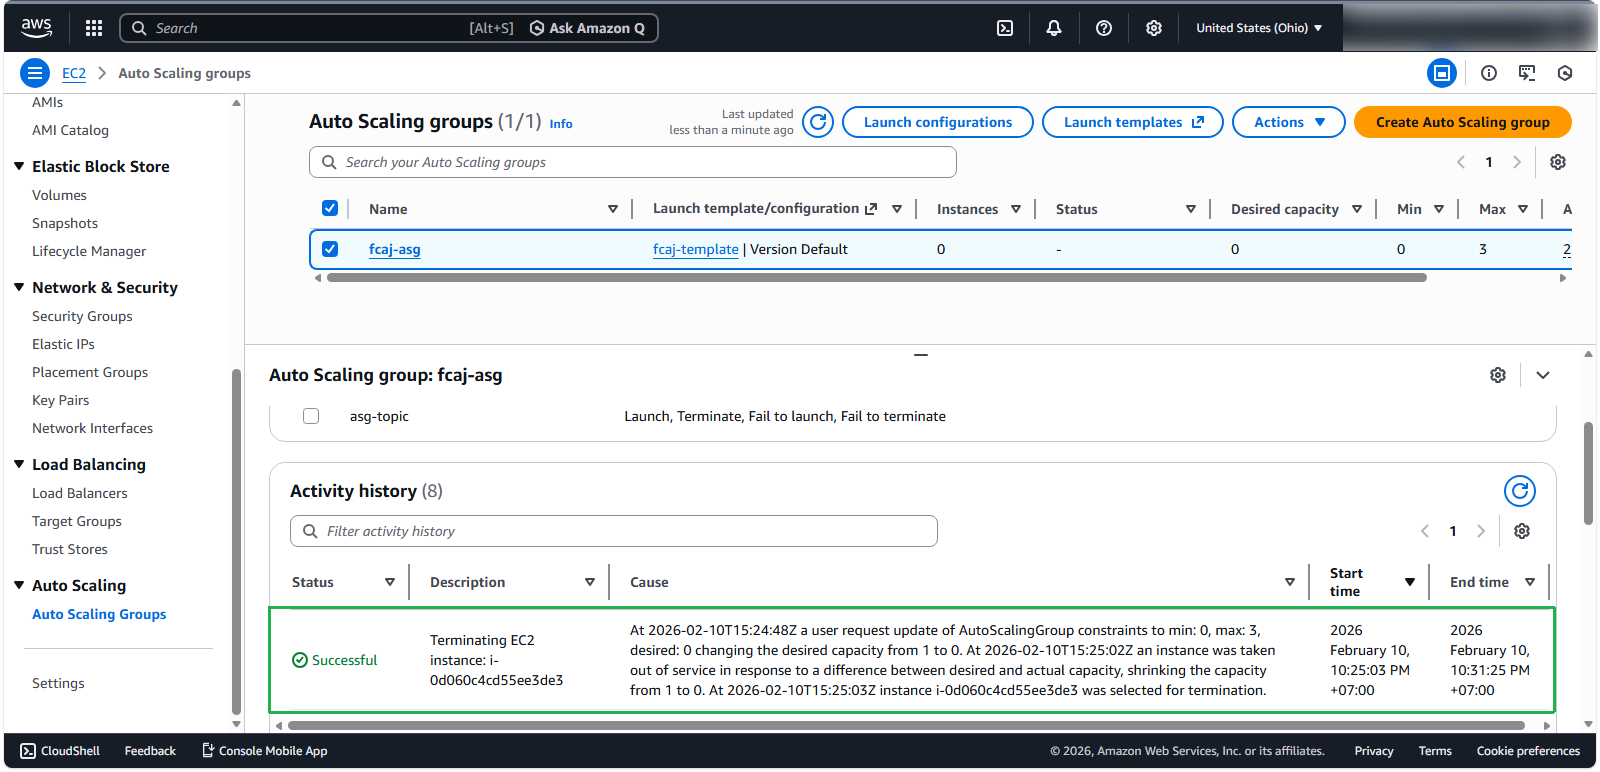The width and height of the screenshot is (1600, 772).
Task: Sort Activity history by Start time
Action: point(1410,582)
